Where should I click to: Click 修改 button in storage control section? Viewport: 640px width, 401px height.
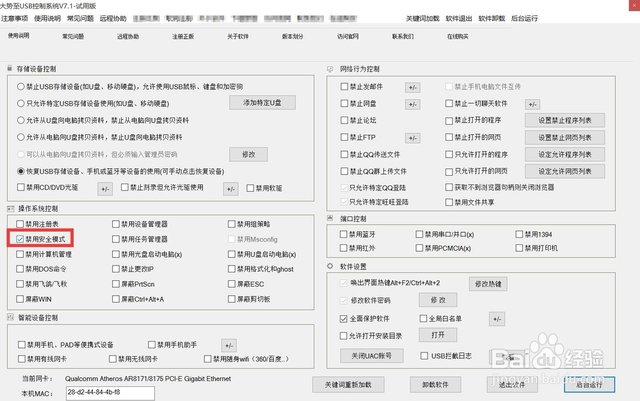[x=249, y=154]
